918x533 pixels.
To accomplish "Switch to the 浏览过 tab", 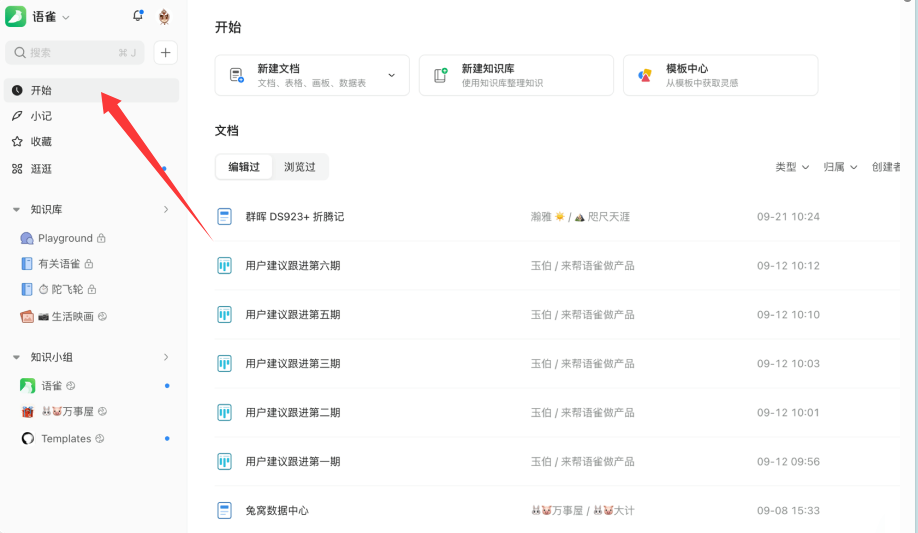I will (x=299, y=167).
